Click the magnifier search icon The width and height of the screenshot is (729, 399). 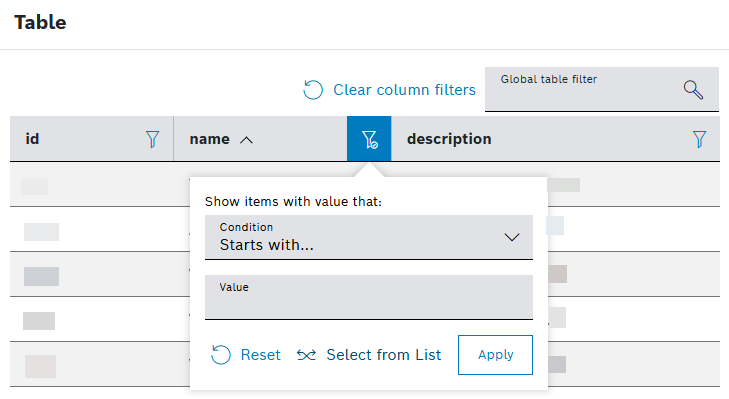[693, 90]
